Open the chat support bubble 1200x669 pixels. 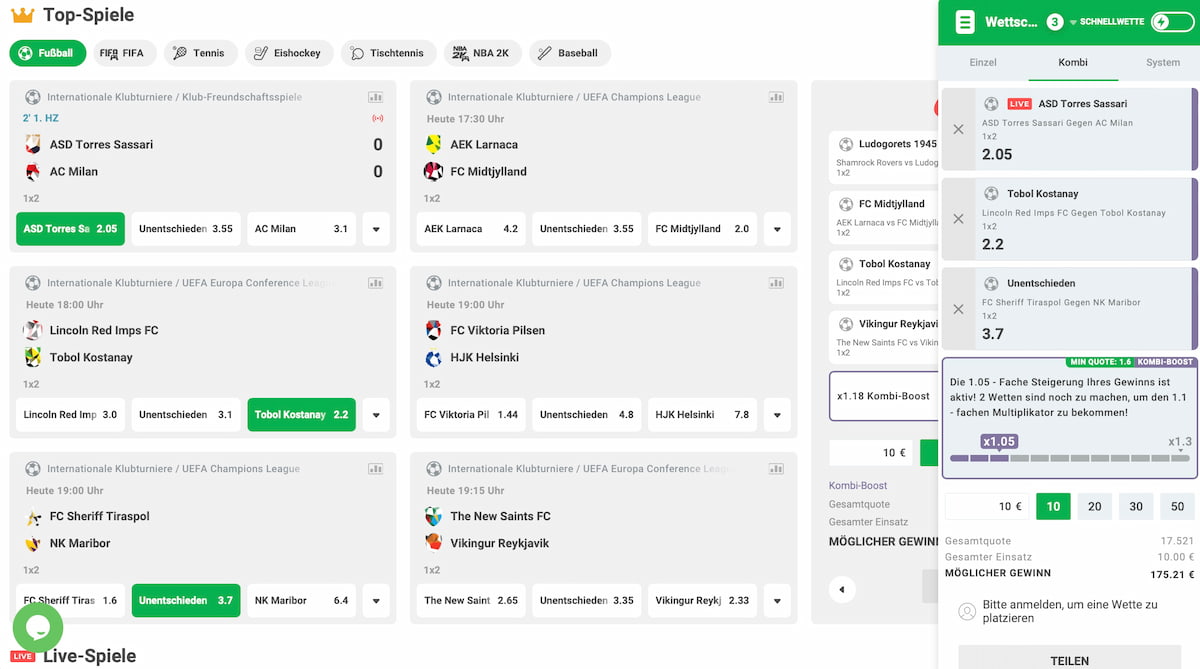[x=38, y=628]
